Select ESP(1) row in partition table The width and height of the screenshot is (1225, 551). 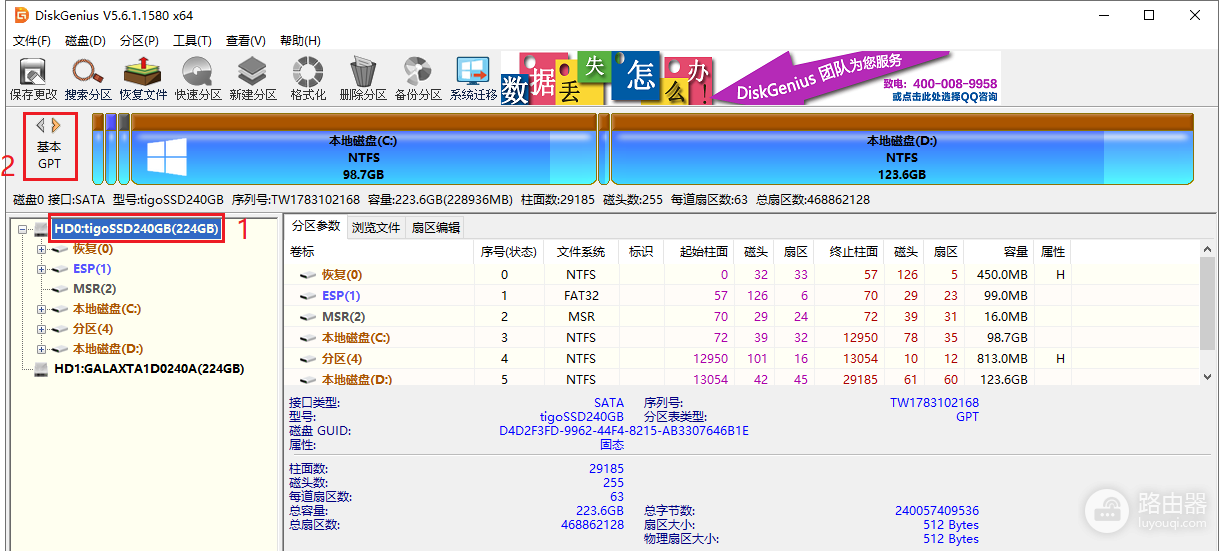pyautogui.click(x=740, y=295)
